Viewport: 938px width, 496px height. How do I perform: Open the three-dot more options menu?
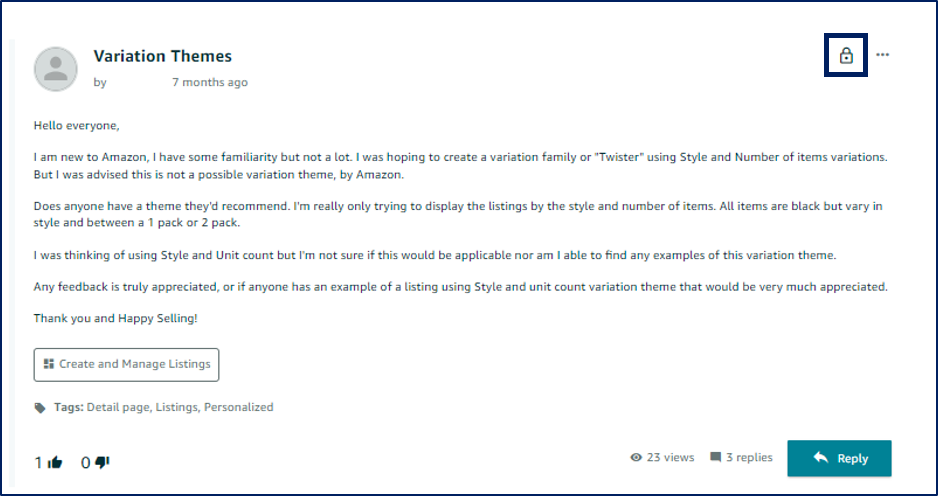pyautogui.click(x=882, y=54)
